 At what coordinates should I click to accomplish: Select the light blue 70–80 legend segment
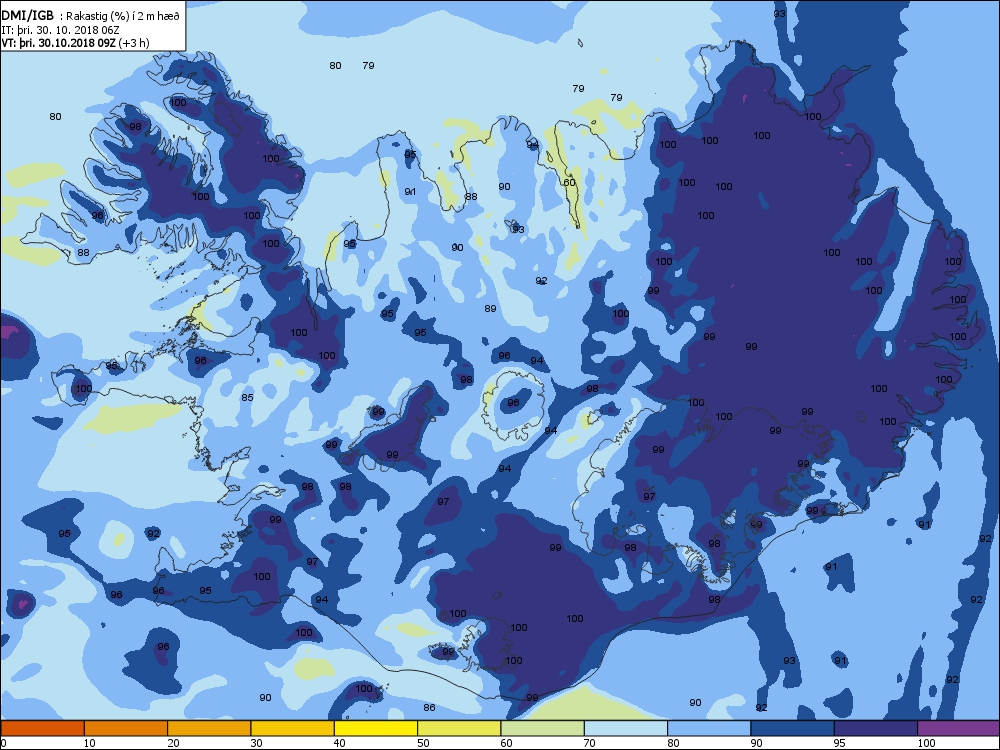[x=626, y=728]
